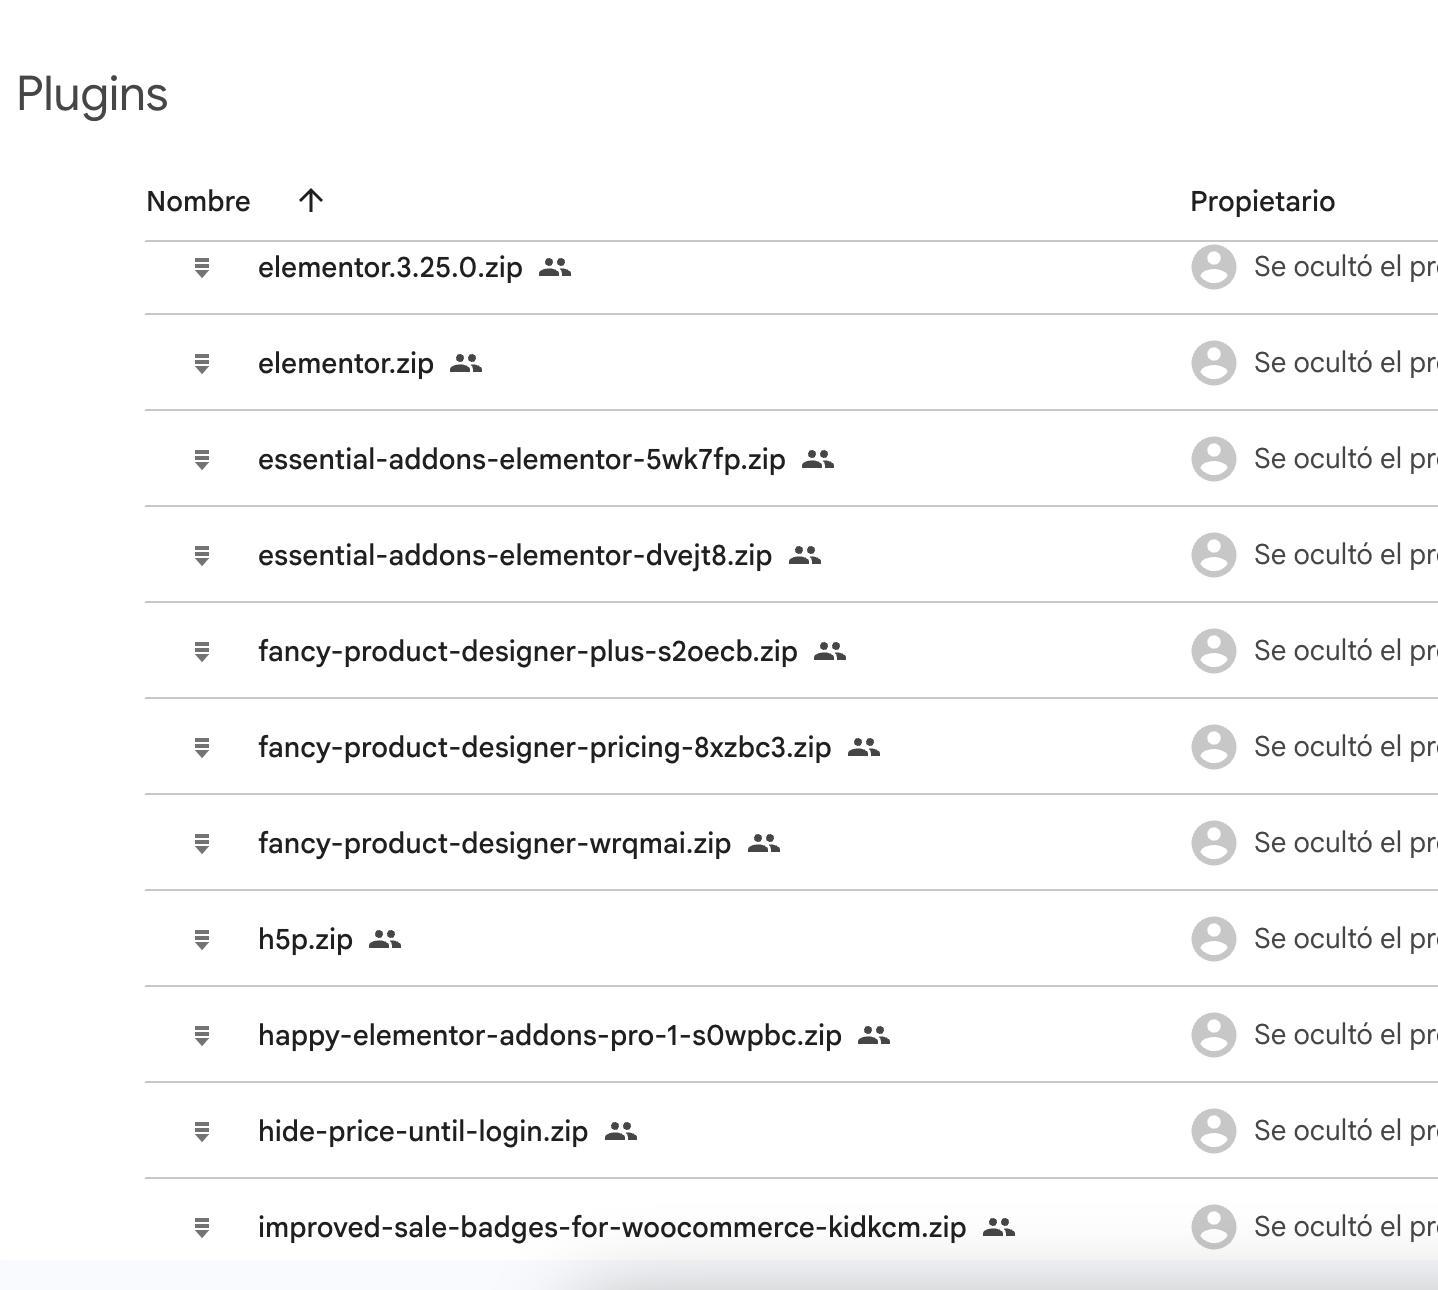
Task: Sort files using the Nombre arrow icon
Action: [311, 200]
